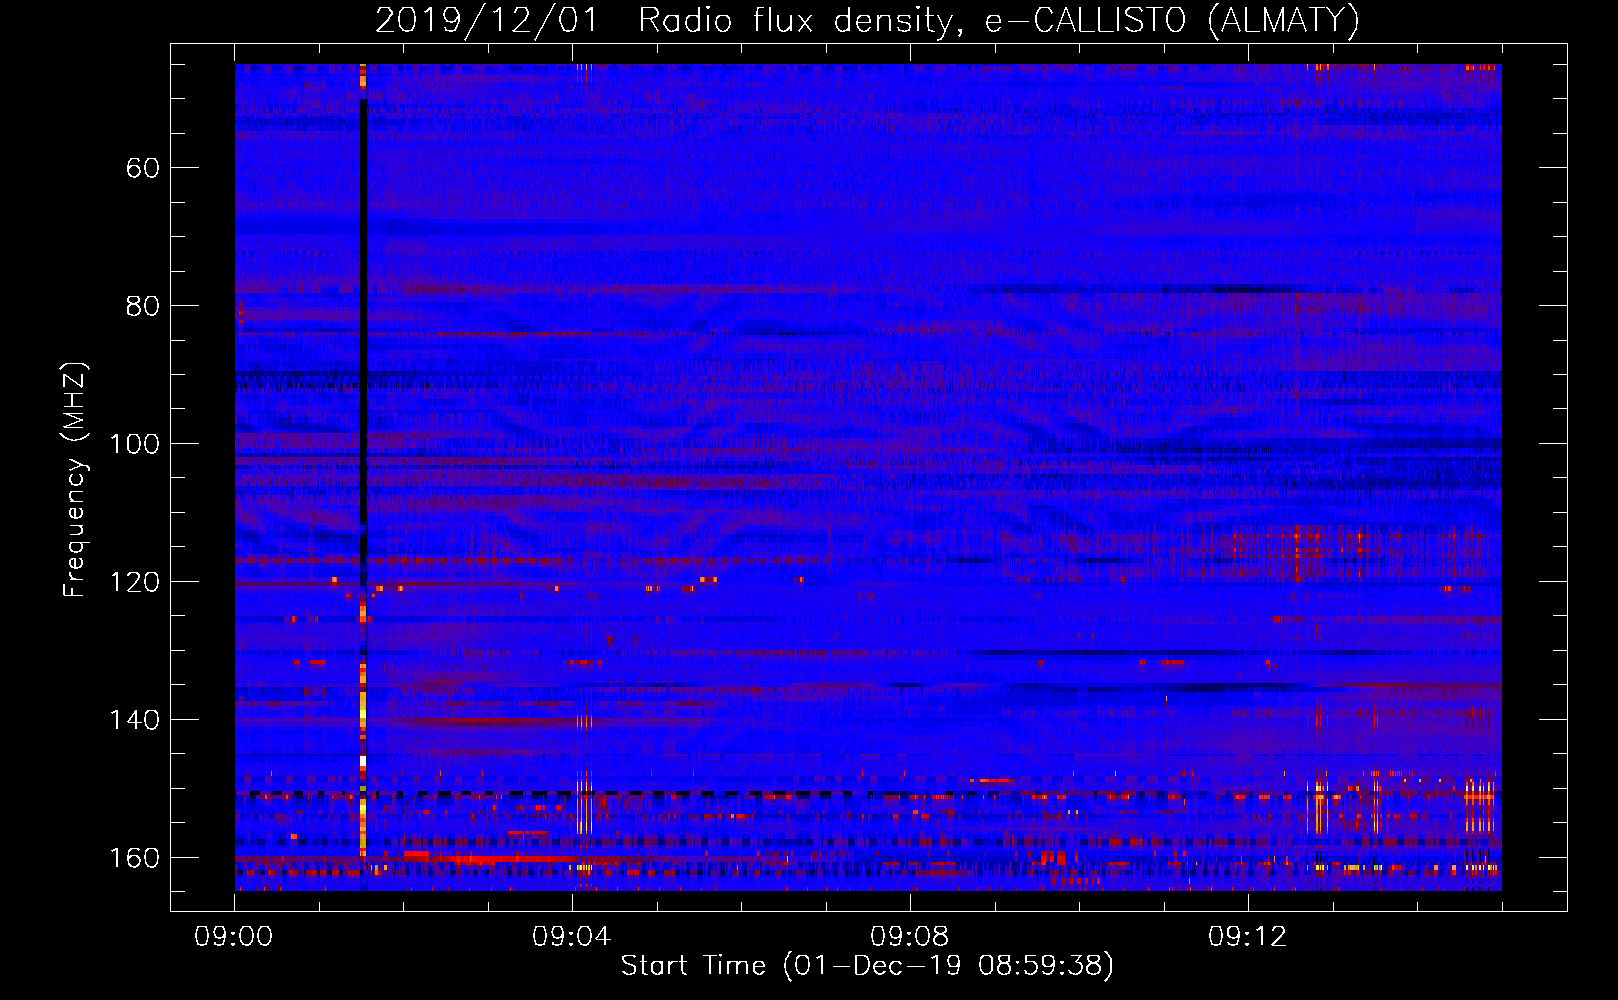The image size is (1618, 1000).
Task: Click the 09:12 time tick label
Action: (x=1248, y=937)
